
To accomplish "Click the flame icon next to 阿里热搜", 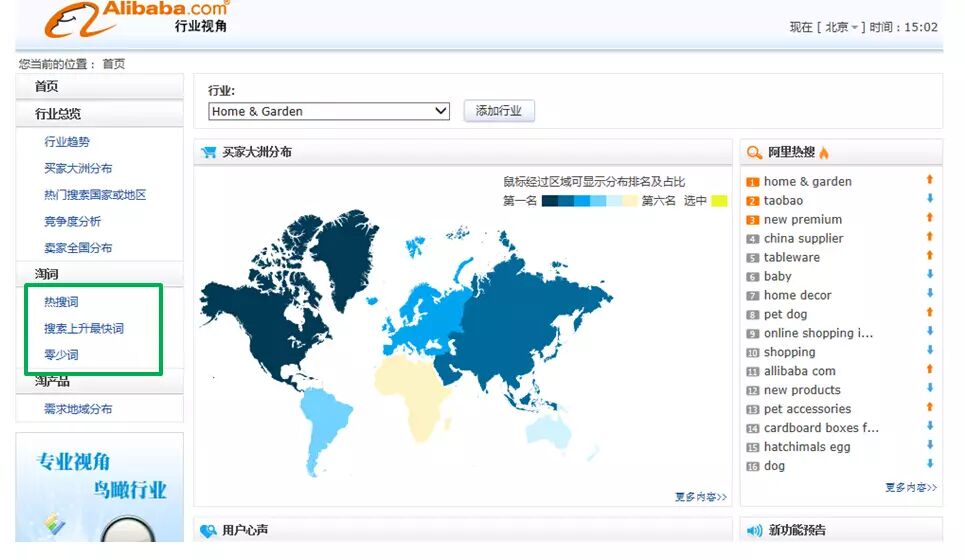I will (824, 152).
